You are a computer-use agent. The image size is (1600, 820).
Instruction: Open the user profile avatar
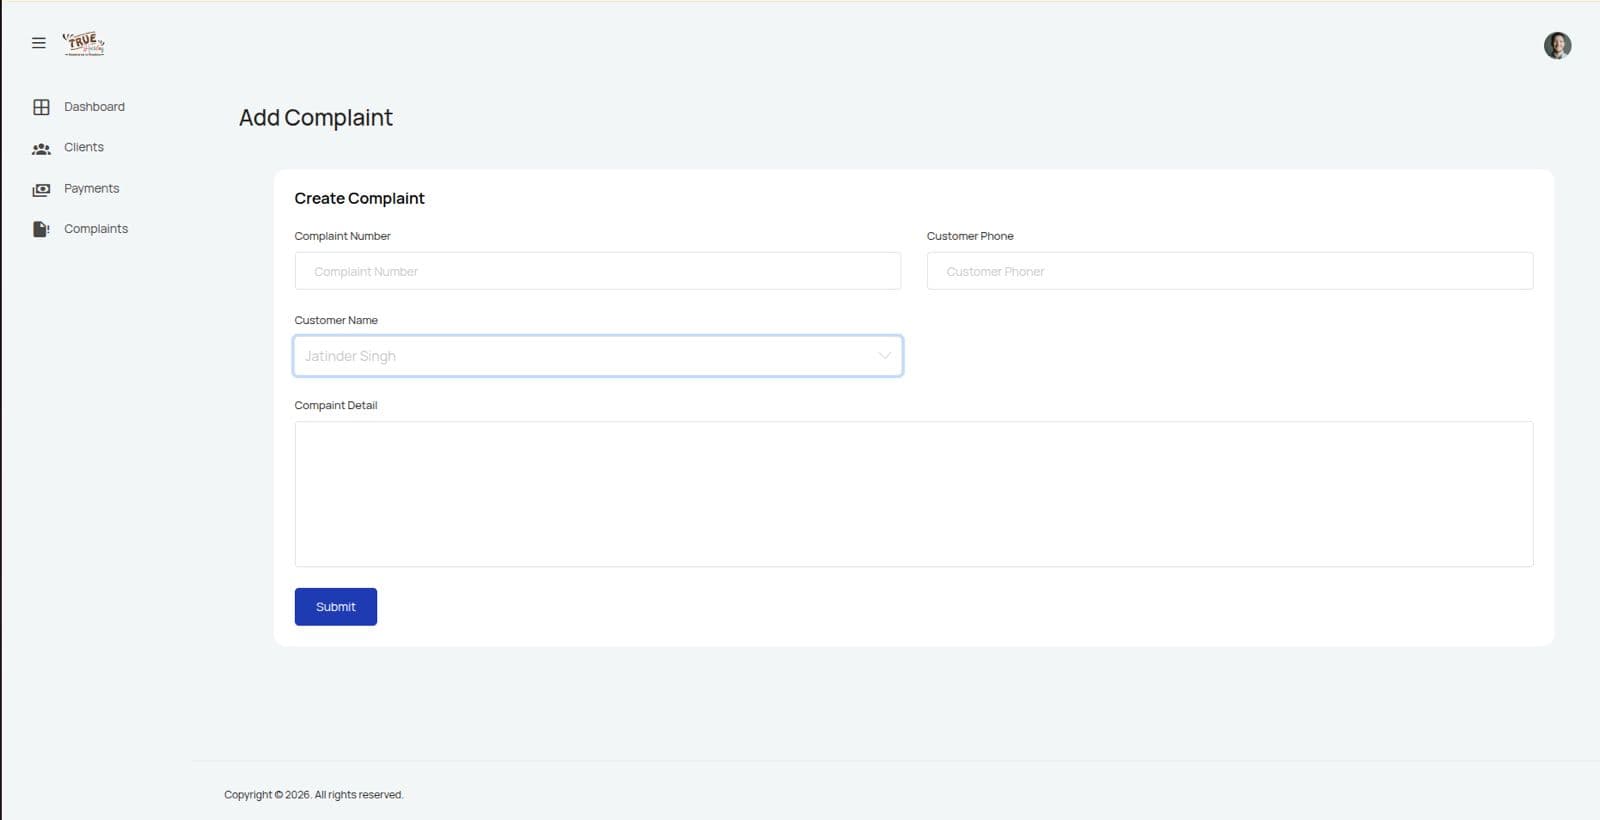tap(1557, 45)
